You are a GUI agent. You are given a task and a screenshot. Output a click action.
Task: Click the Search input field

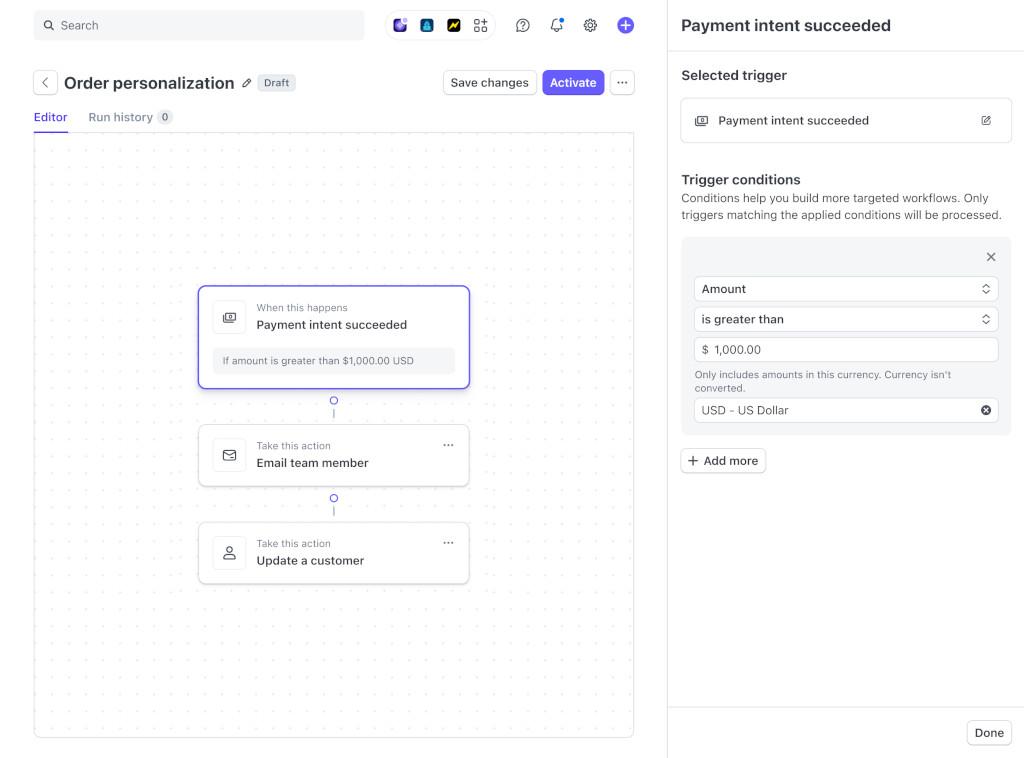coord(199,25)
